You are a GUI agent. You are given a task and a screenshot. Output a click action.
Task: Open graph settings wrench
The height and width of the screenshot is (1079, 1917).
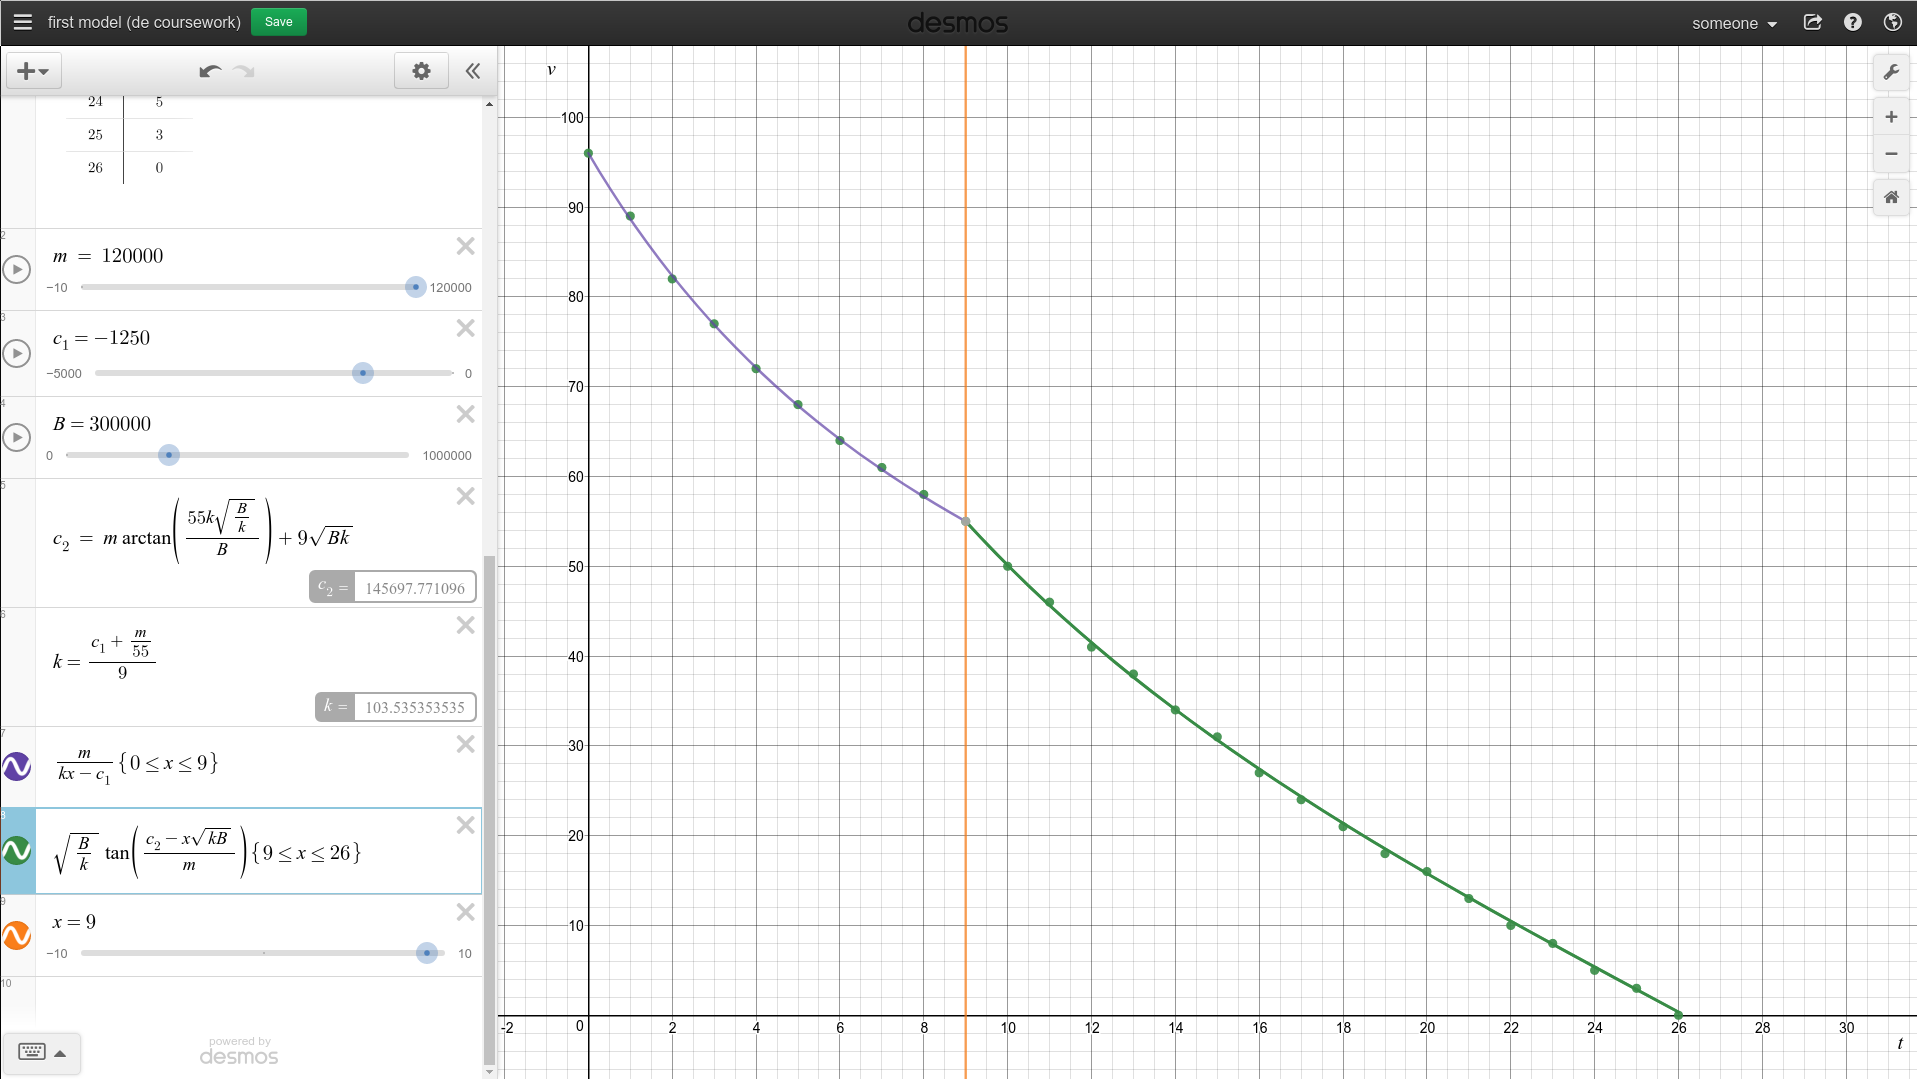click(1891, 72)
